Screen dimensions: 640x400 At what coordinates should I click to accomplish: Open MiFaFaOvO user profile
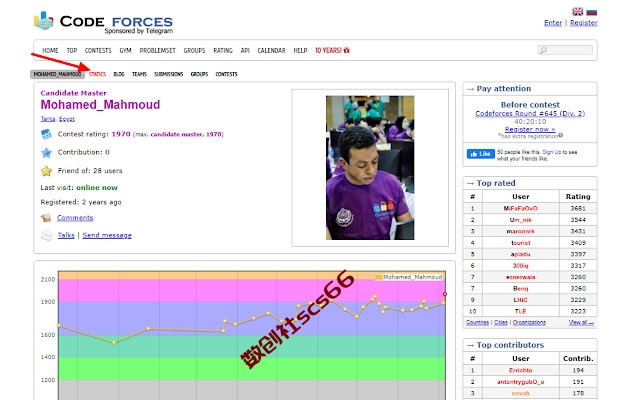(x=520, y=209)
